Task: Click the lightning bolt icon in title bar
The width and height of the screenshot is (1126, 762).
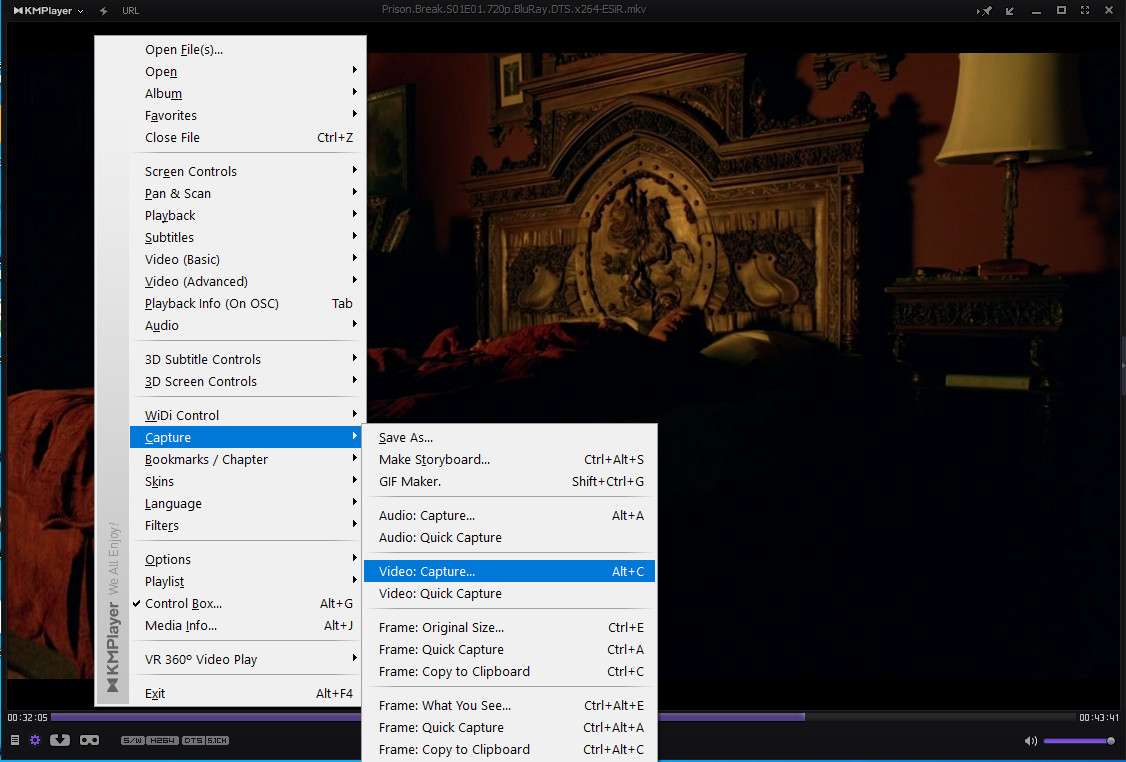Action: pos(104,11)
